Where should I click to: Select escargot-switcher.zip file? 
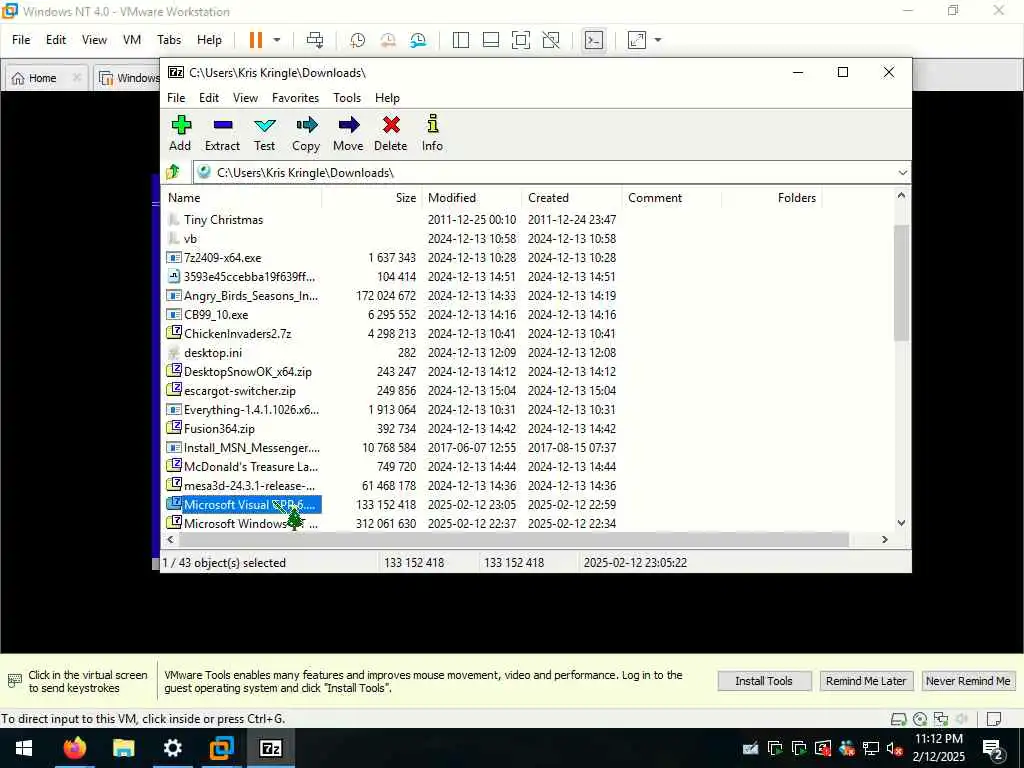click(x=240, y=391)
